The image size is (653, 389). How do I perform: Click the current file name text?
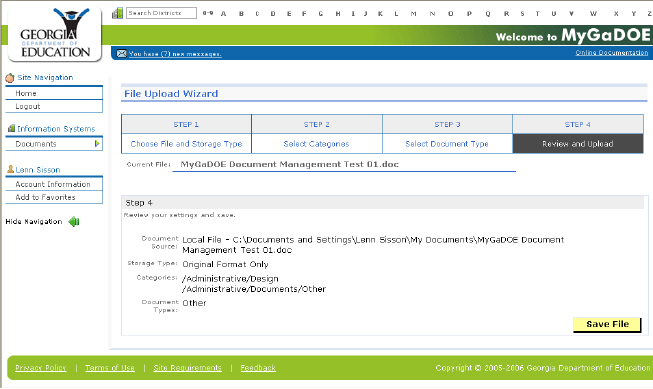(x=289, y=164)
